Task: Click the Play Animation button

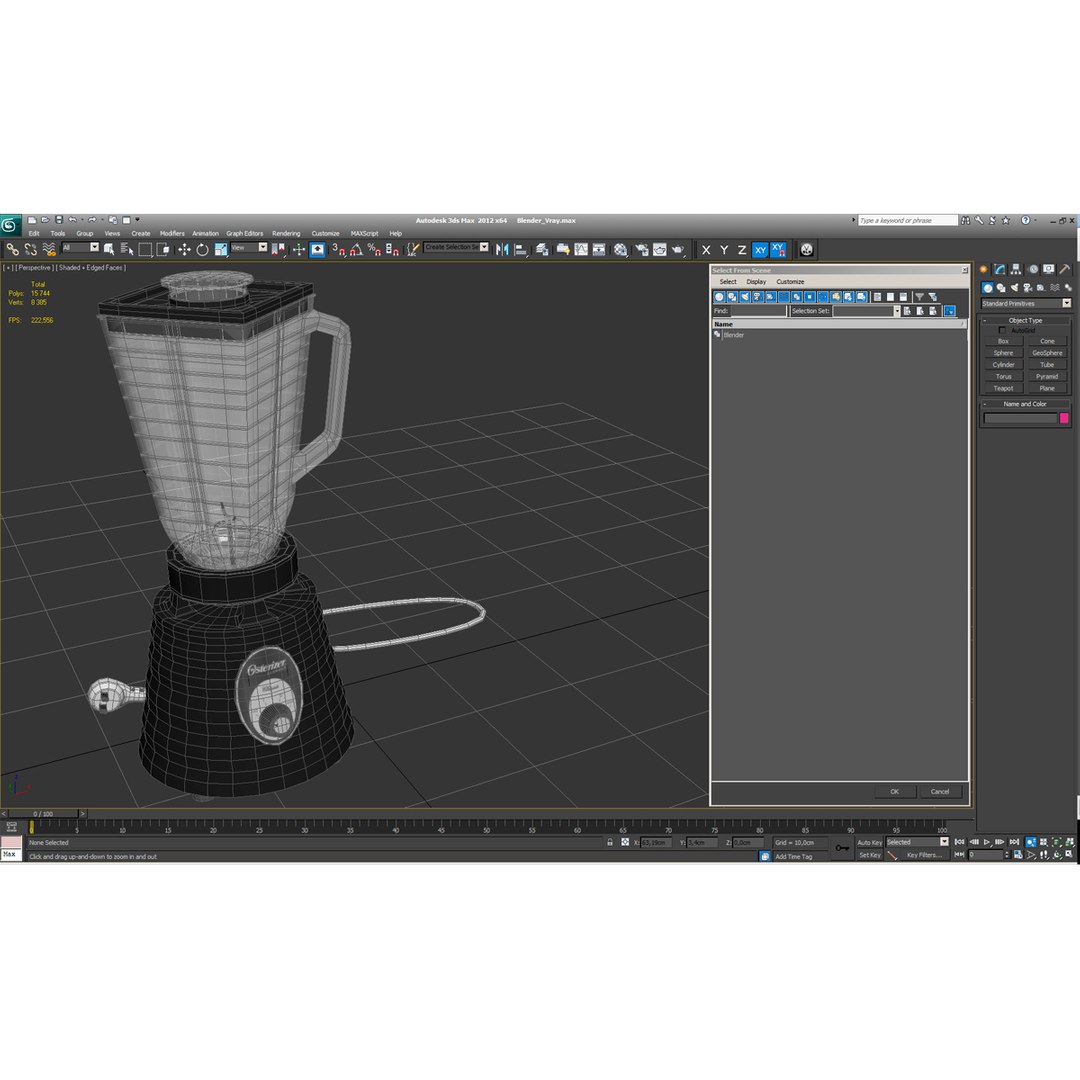Action: pyautogui.click(x=987, y=842)
